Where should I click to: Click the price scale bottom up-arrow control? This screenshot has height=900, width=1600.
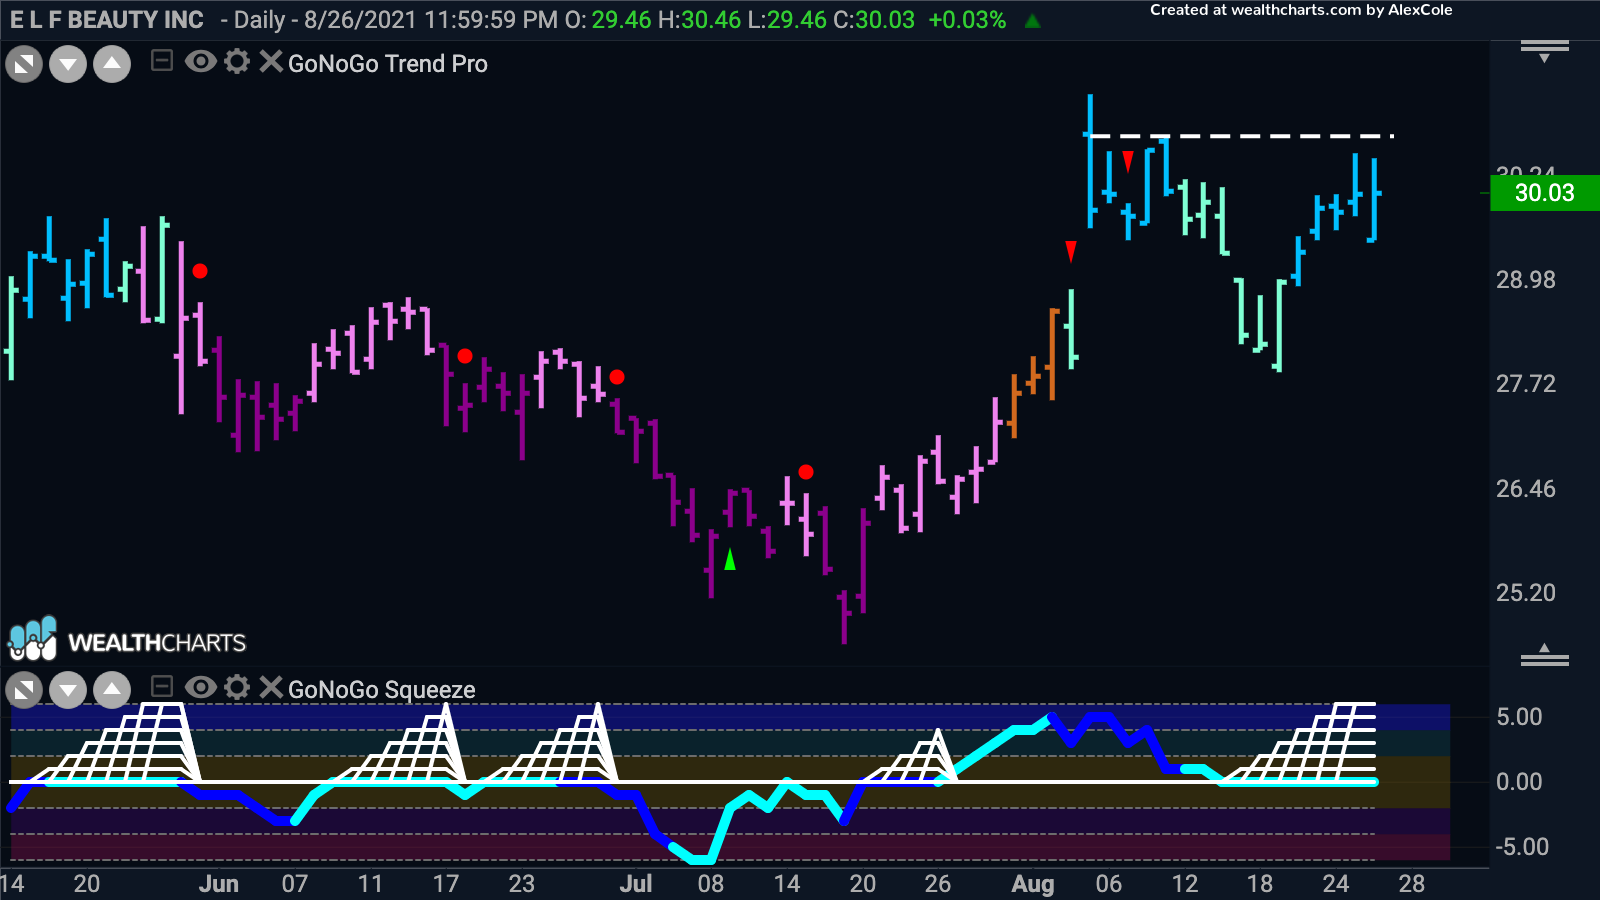coord(1545,655)
